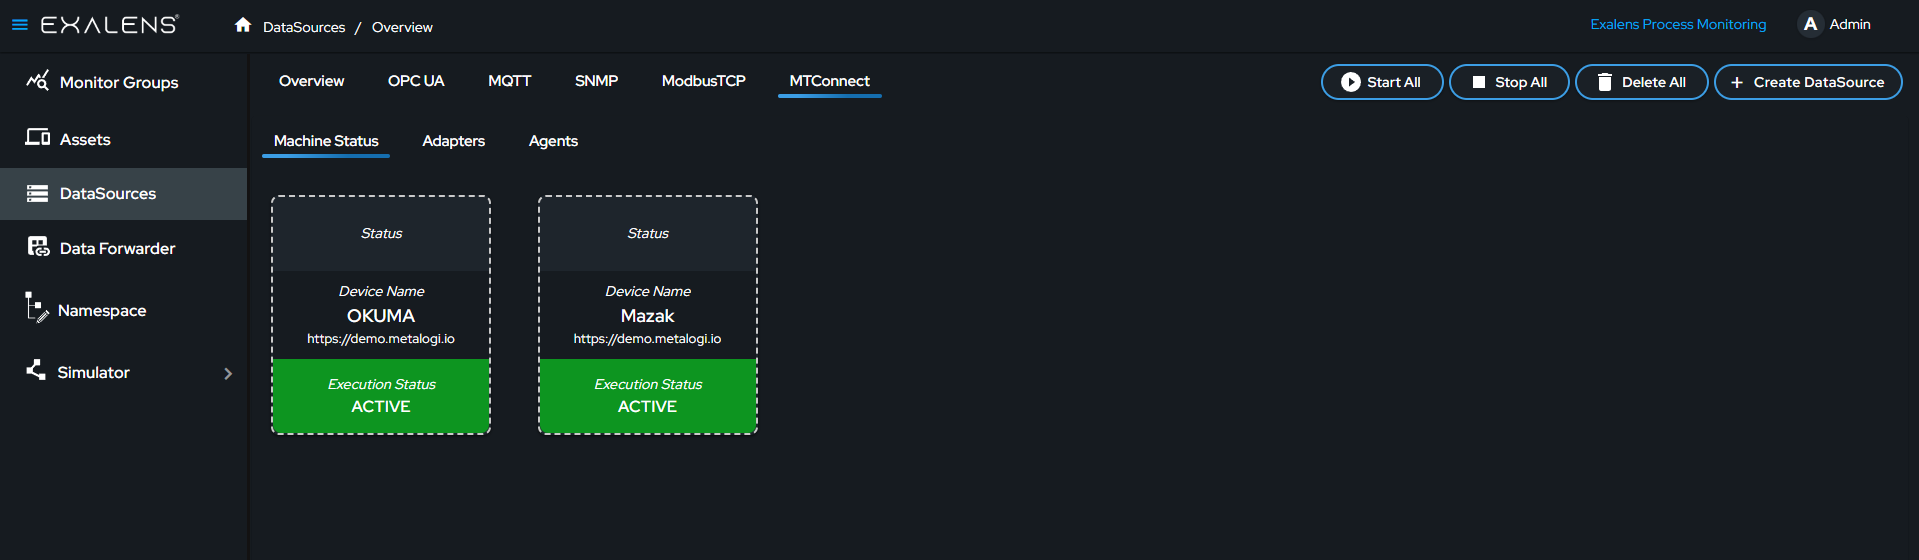Click the home breadcrumb icon
This screenshot has width=1919, height=560.
(x=243, y=25)
